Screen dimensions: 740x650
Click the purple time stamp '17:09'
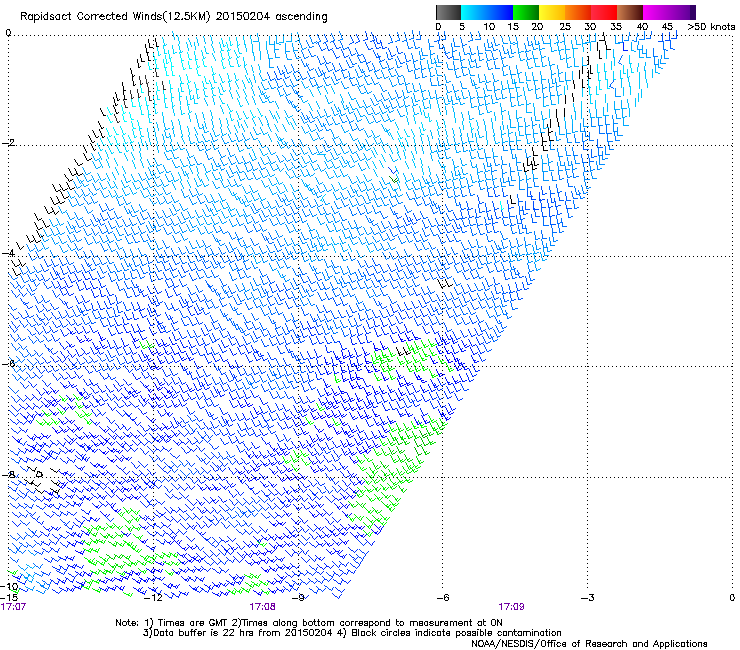[x=512, y=607]
